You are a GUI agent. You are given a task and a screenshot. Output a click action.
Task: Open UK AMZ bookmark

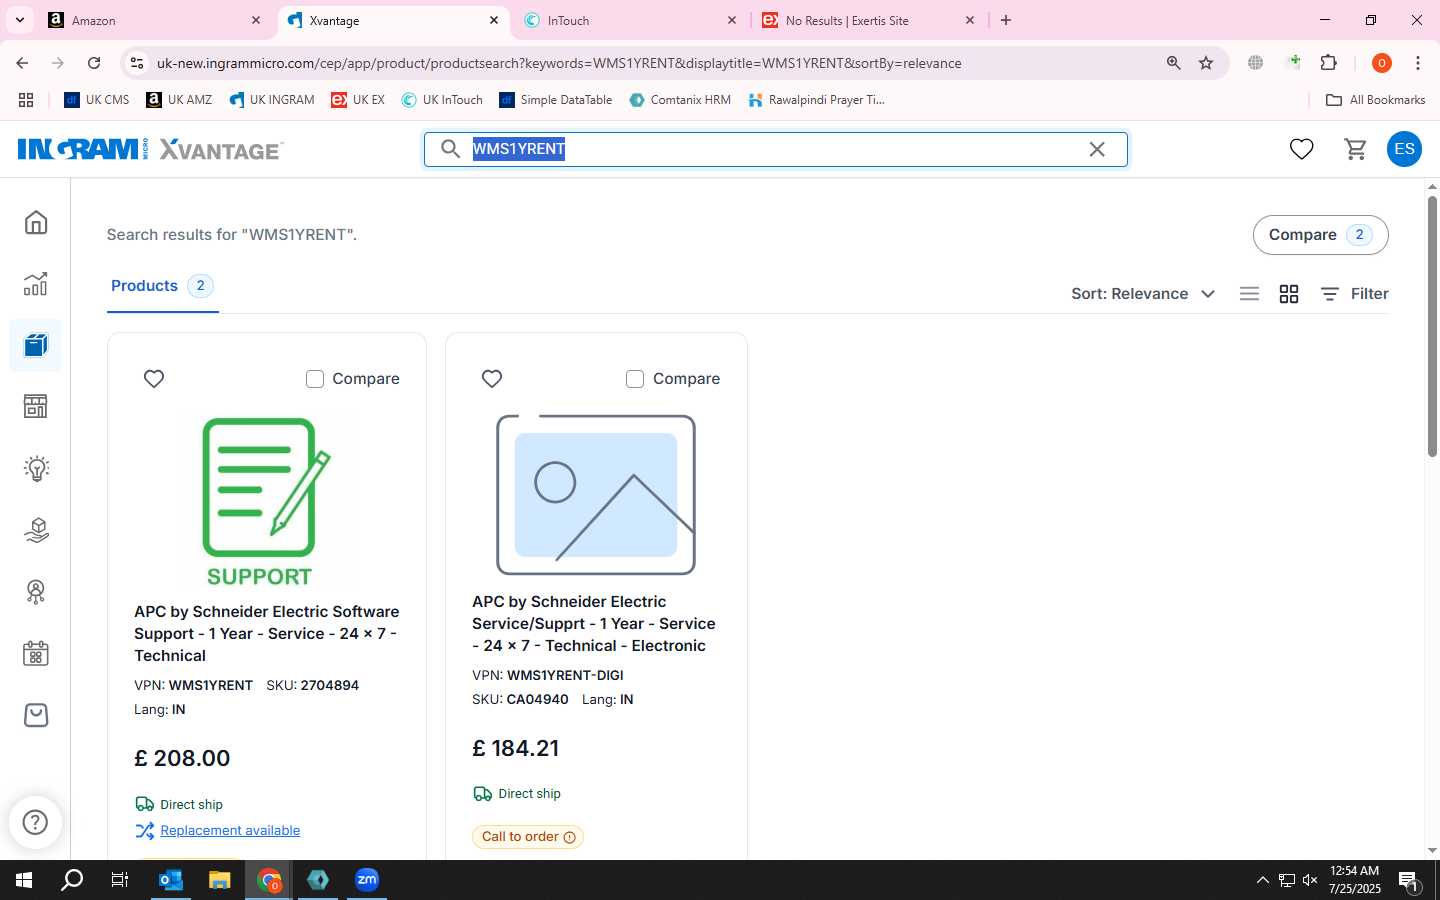pos(179,100)
